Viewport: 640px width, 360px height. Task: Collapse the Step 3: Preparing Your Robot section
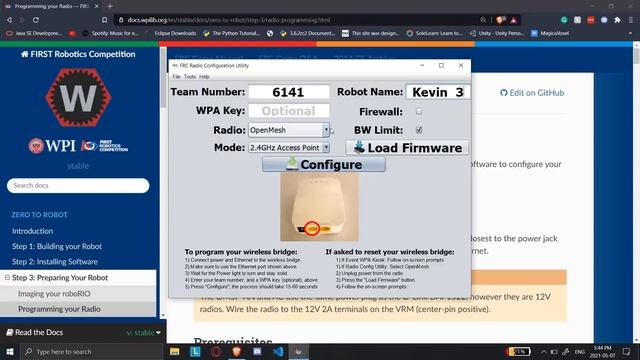click(7, 278)
